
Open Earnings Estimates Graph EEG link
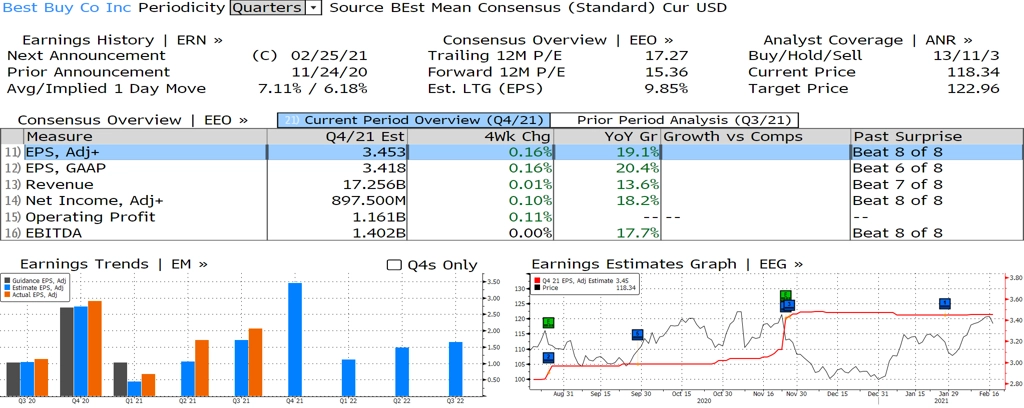pos(667,264)
